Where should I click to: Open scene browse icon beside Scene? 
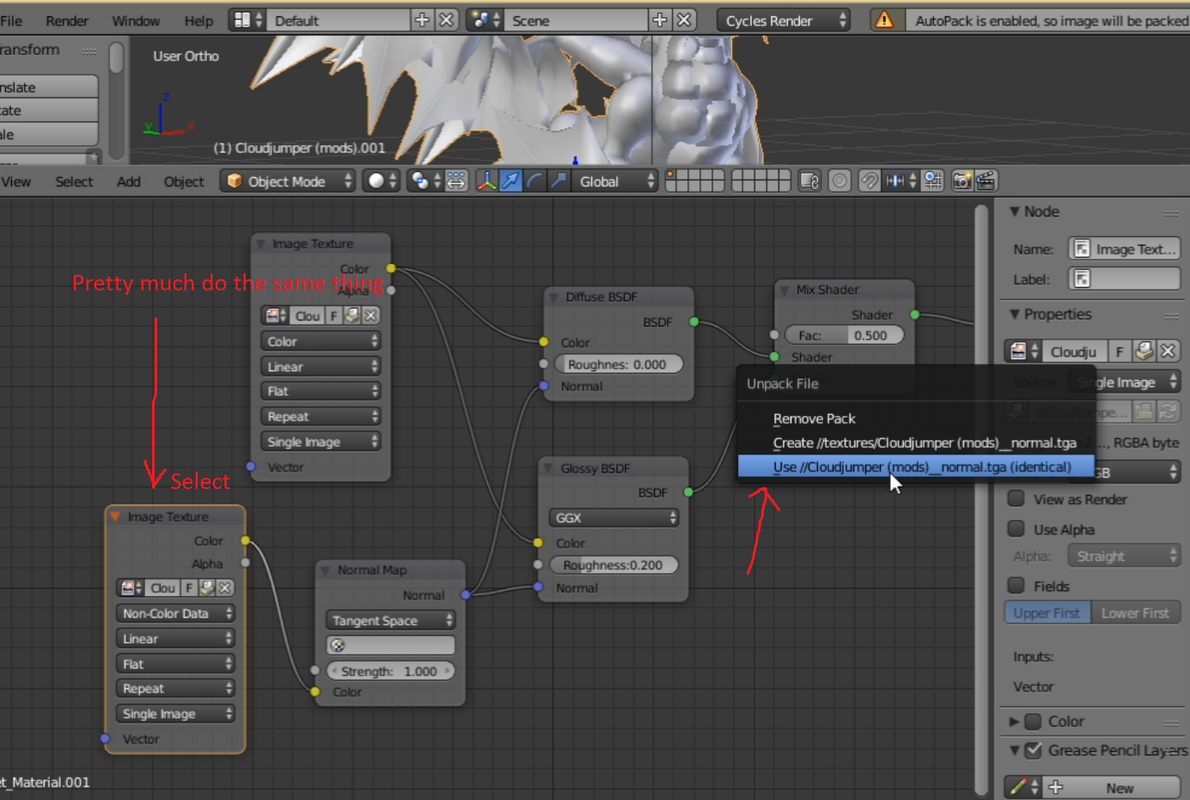pyautogui.click(x=485, y=20)
